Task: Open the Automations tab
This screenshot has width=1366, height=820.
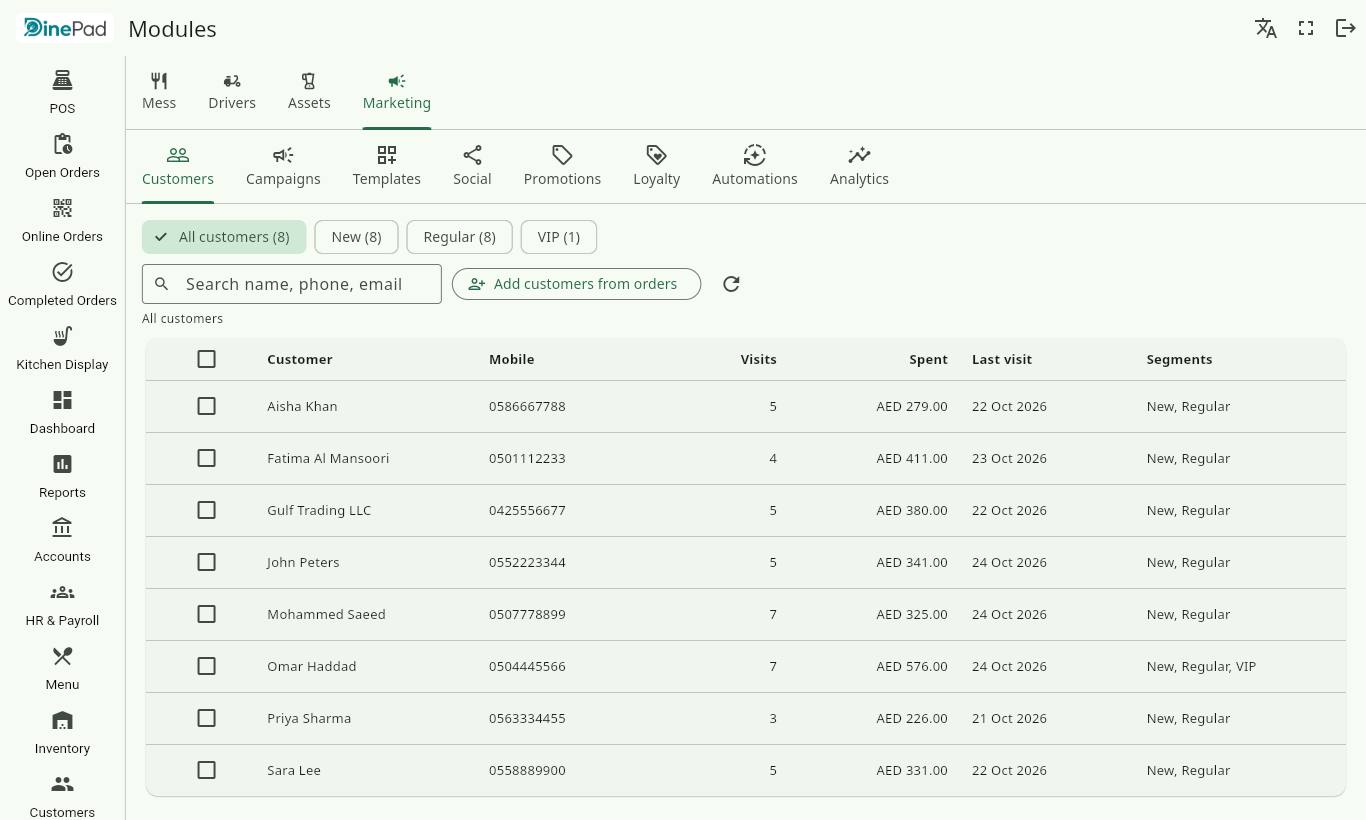Action: point(755,167)
